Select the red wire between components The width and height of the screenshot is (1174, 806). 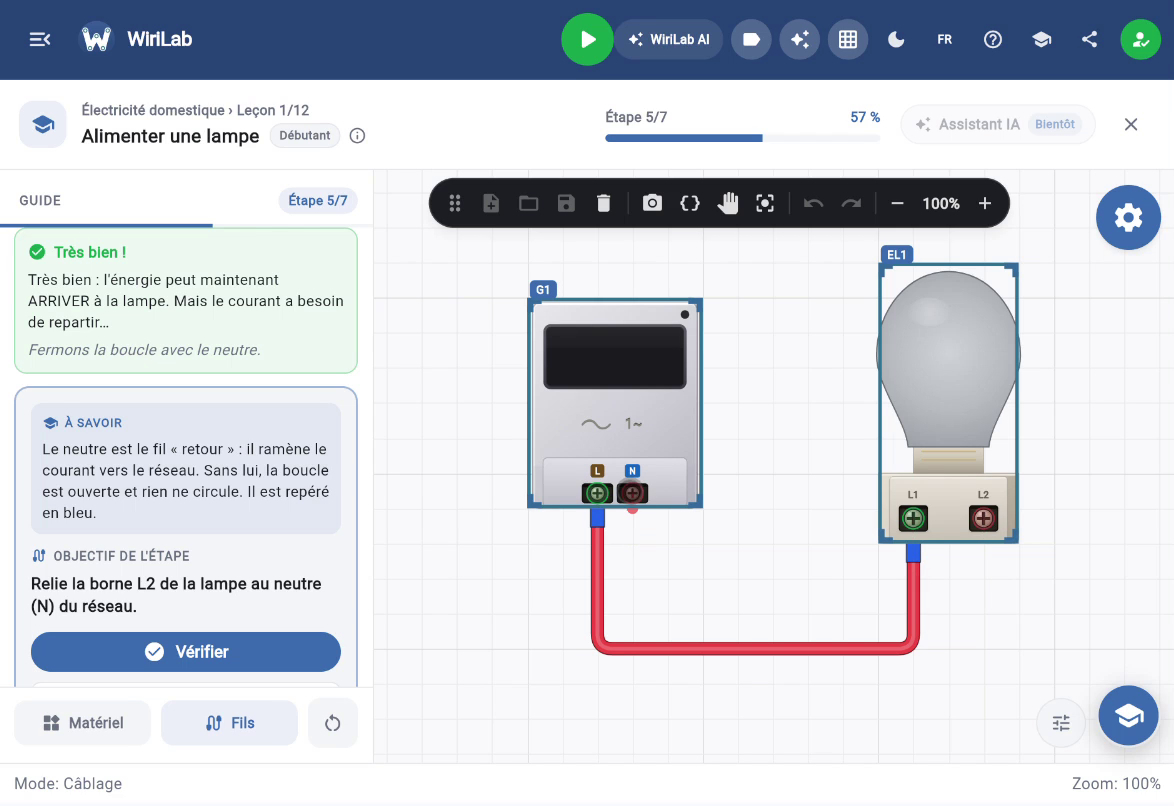(755, 647)
